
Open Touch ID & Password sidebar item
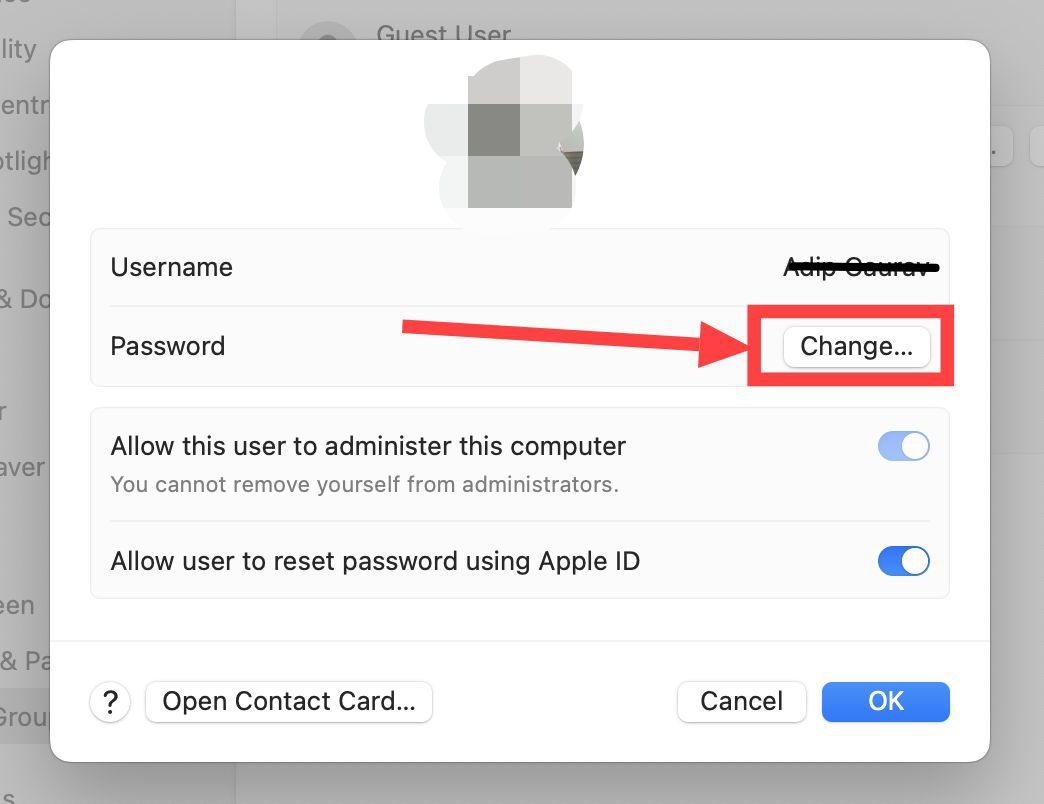pyautogui.click(x=25, y=661)
